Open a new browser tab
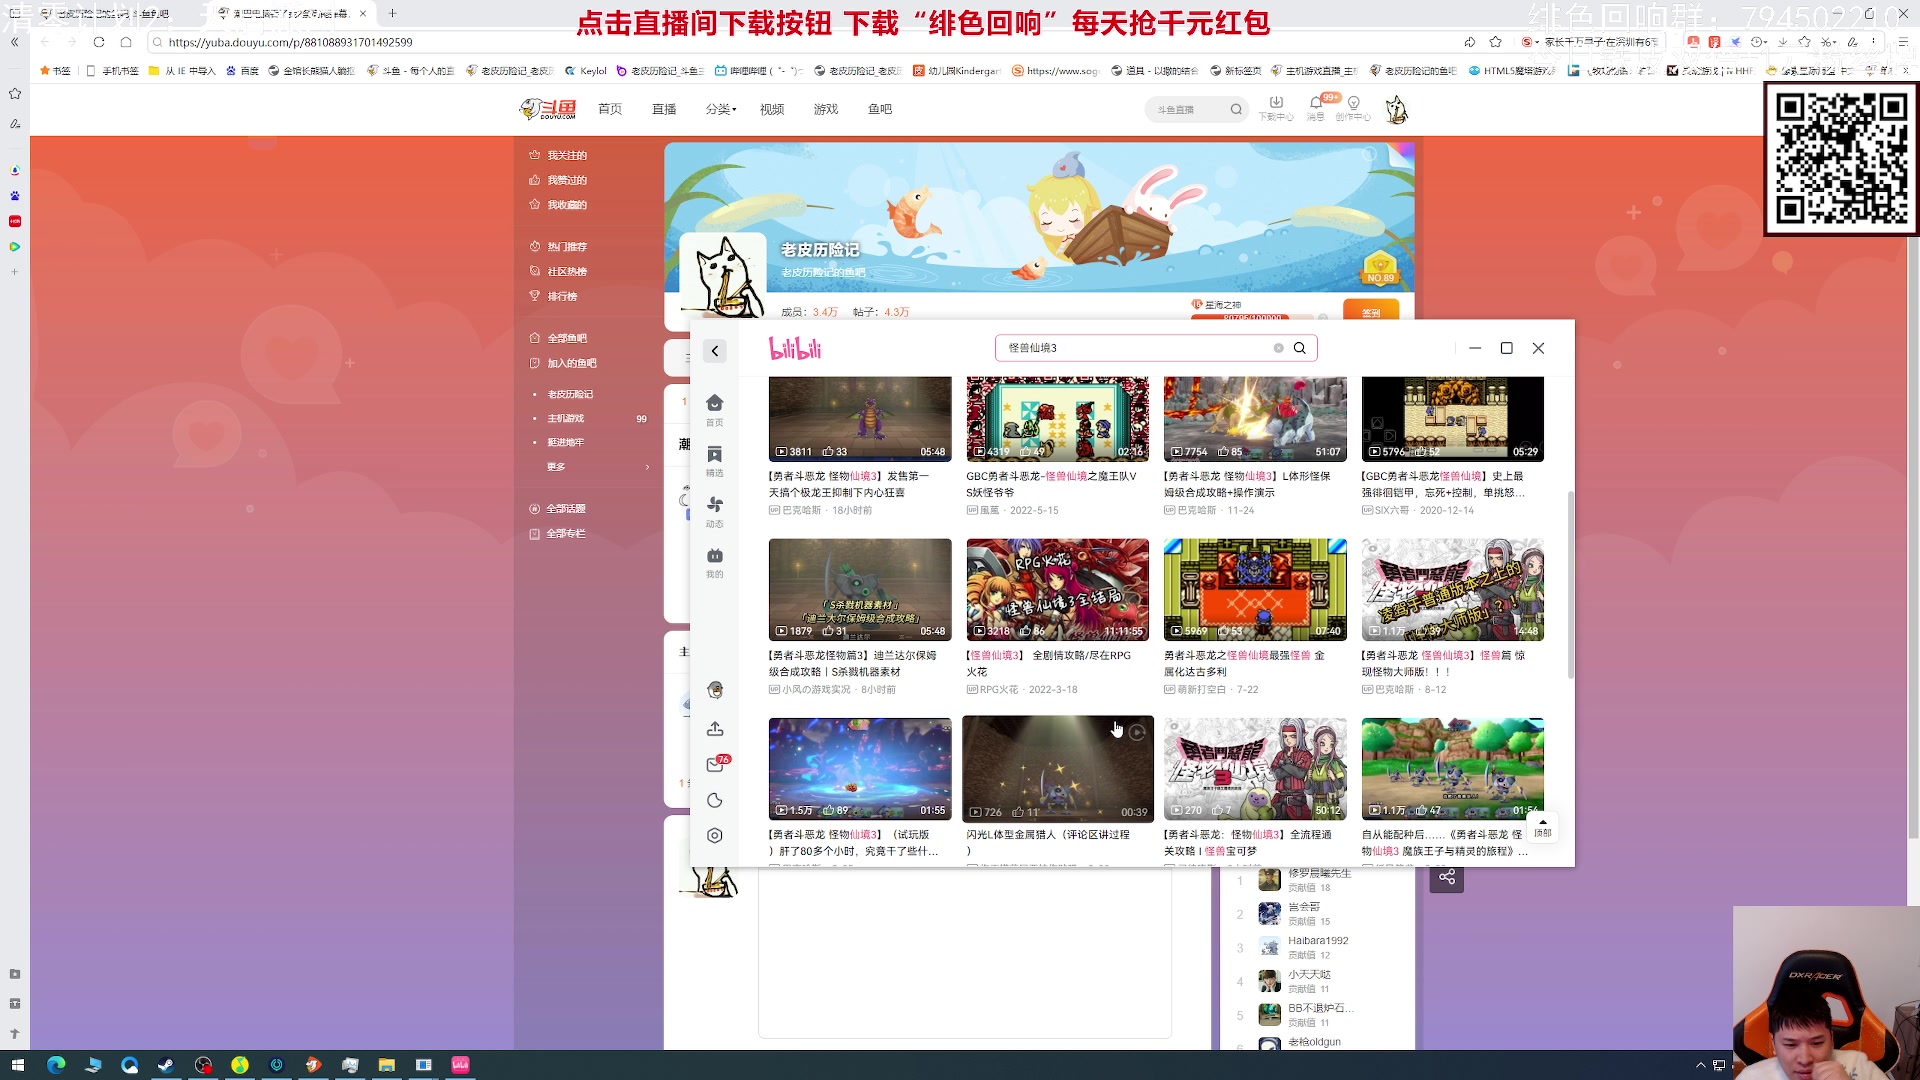Image resolution: width=1920 pixels, height=1080 pixels. point(393,13)
